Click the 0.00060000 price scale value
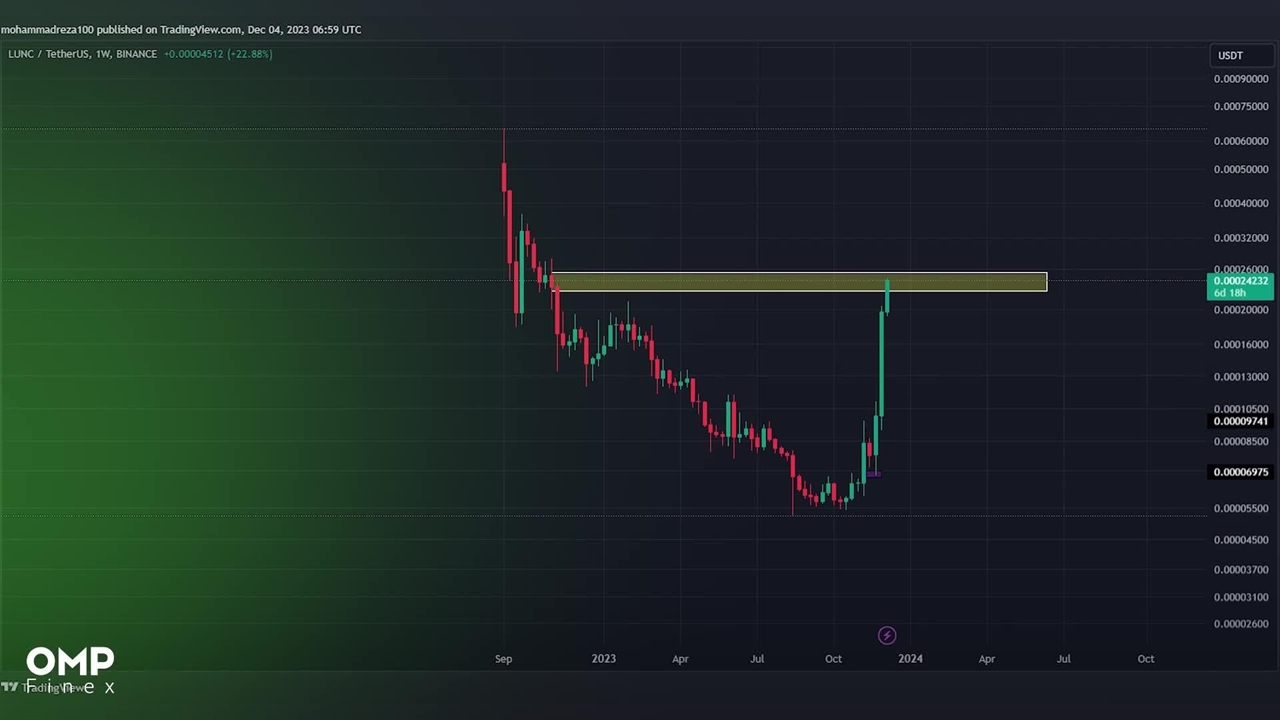This screenshot has width=1280, height=720. coord(1240,141)
